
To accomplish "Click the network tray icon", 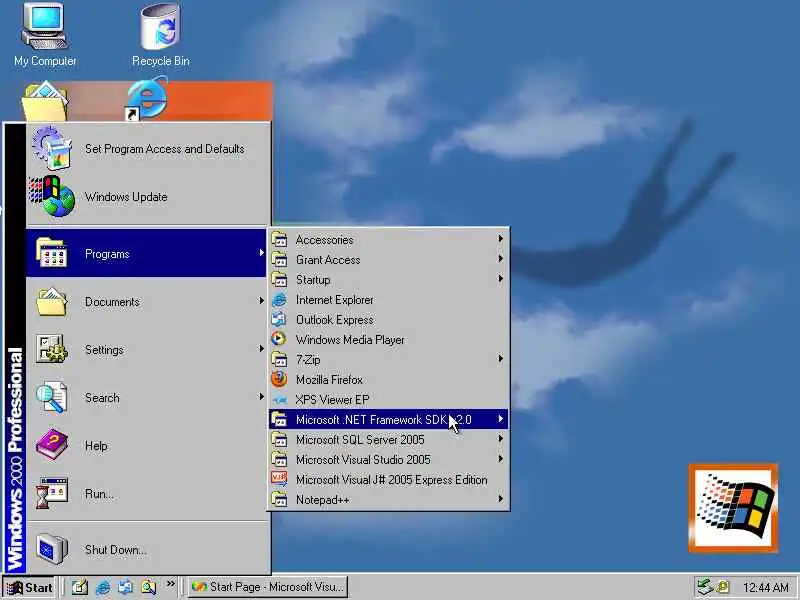I will click(705, 587).
